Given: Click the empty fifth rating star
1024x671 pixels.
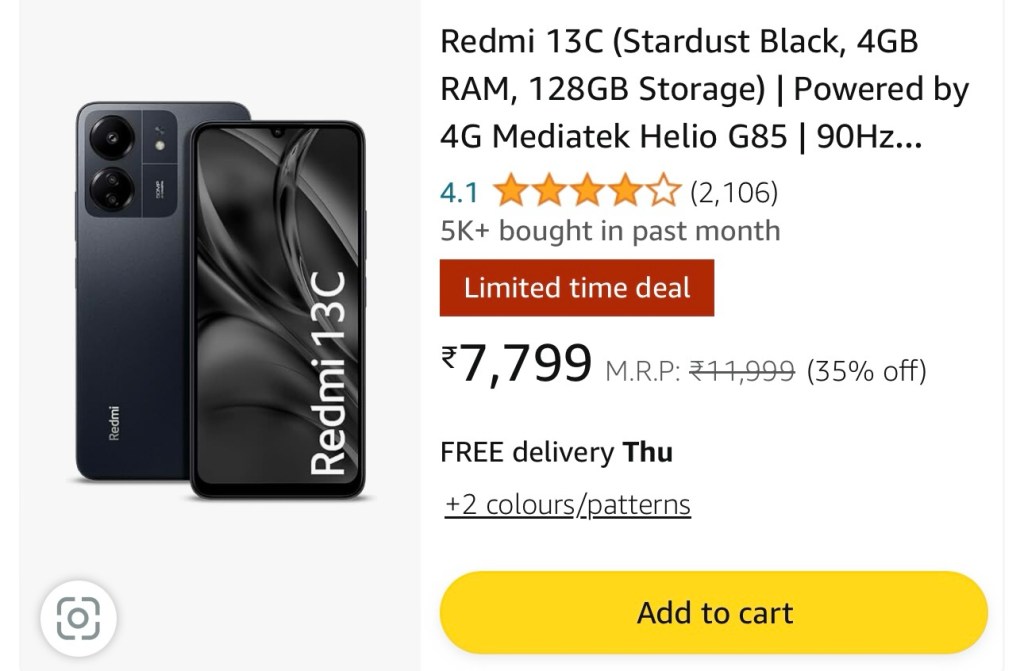Looking at the screenshot, I should (664, 190).
